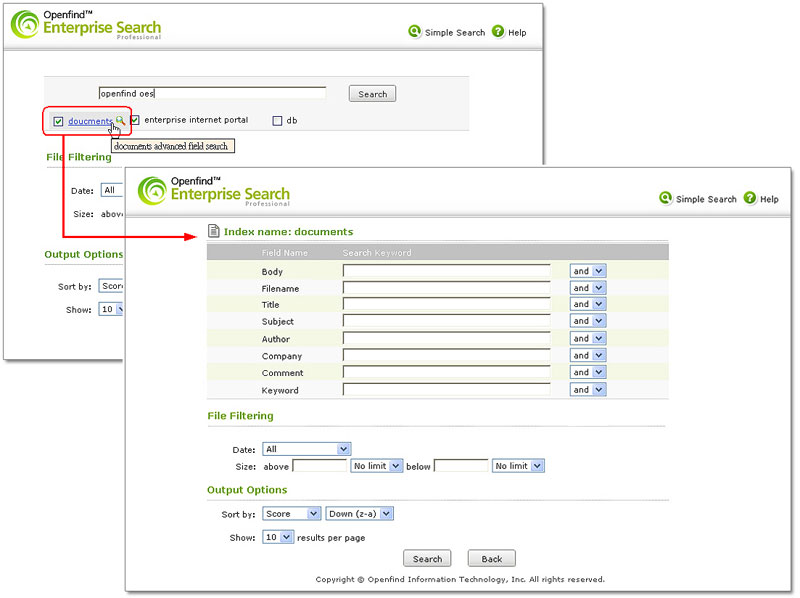Click the Subject search keyword field
The image size is (800, 598).
pyautogui.click(x=446, y=321)
